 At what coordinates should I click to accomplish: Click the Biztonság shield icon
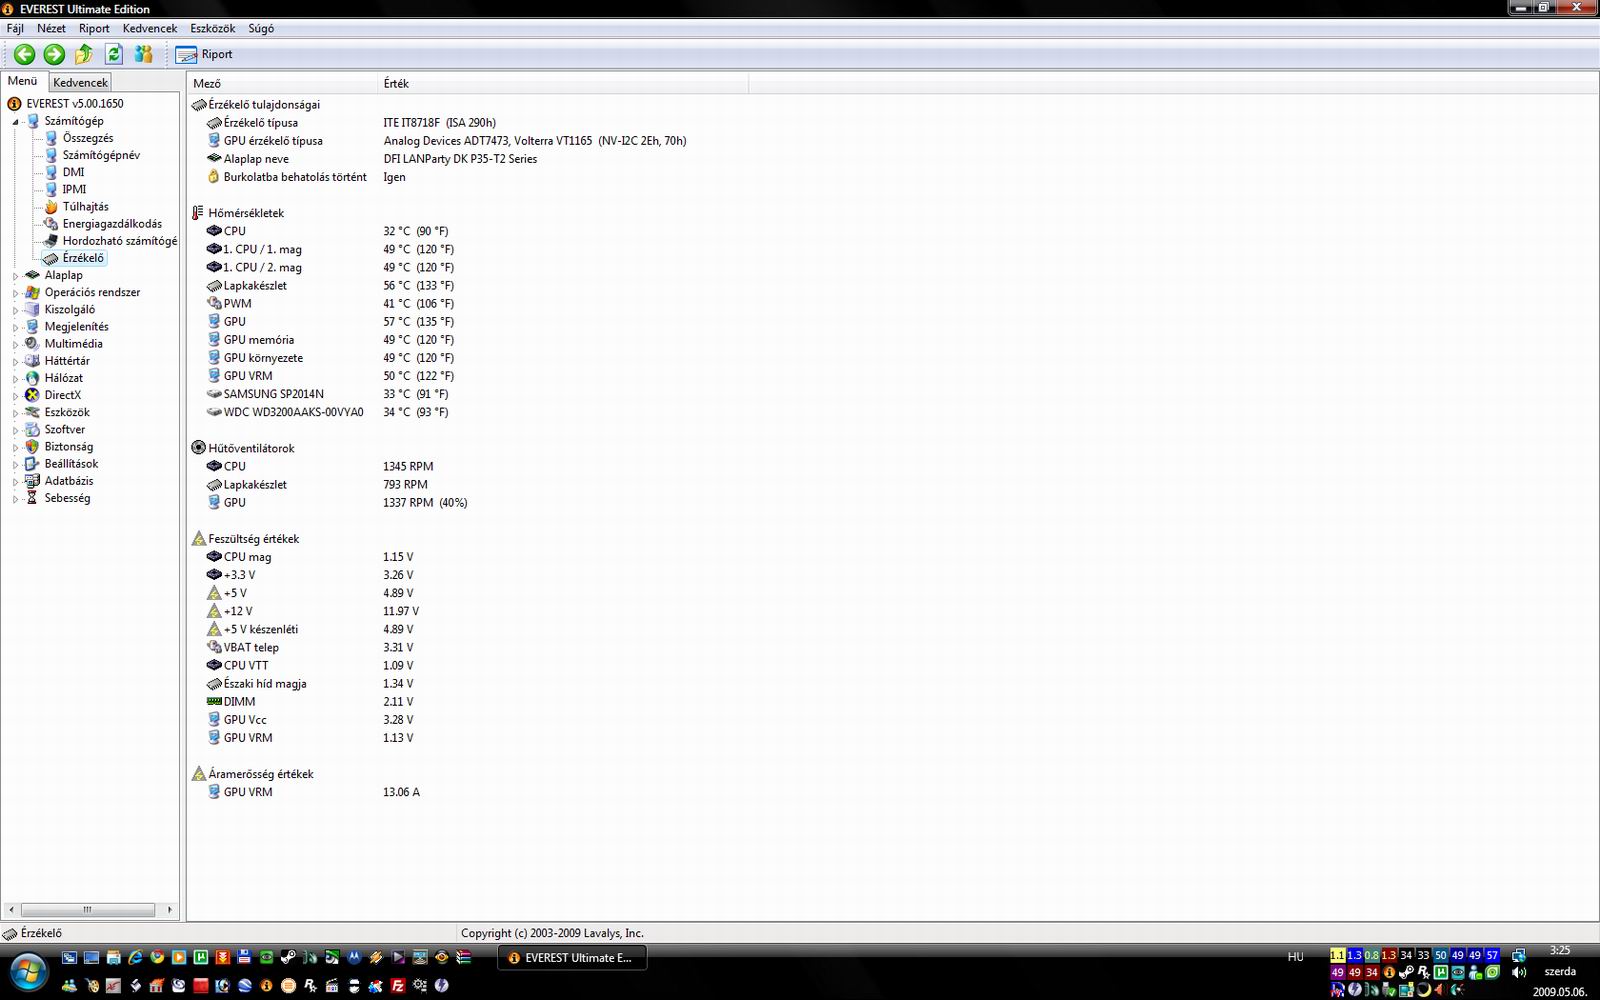(x=33, y=446)
